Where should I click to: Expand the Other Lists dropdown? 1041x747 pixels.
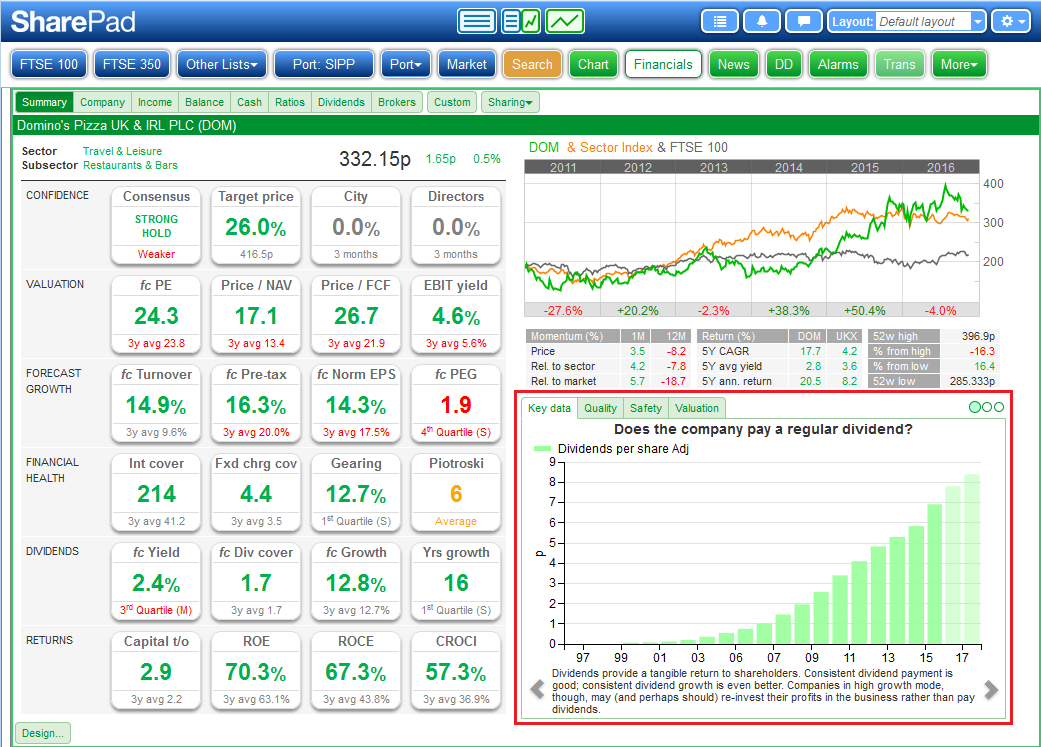tap(222, 64)
